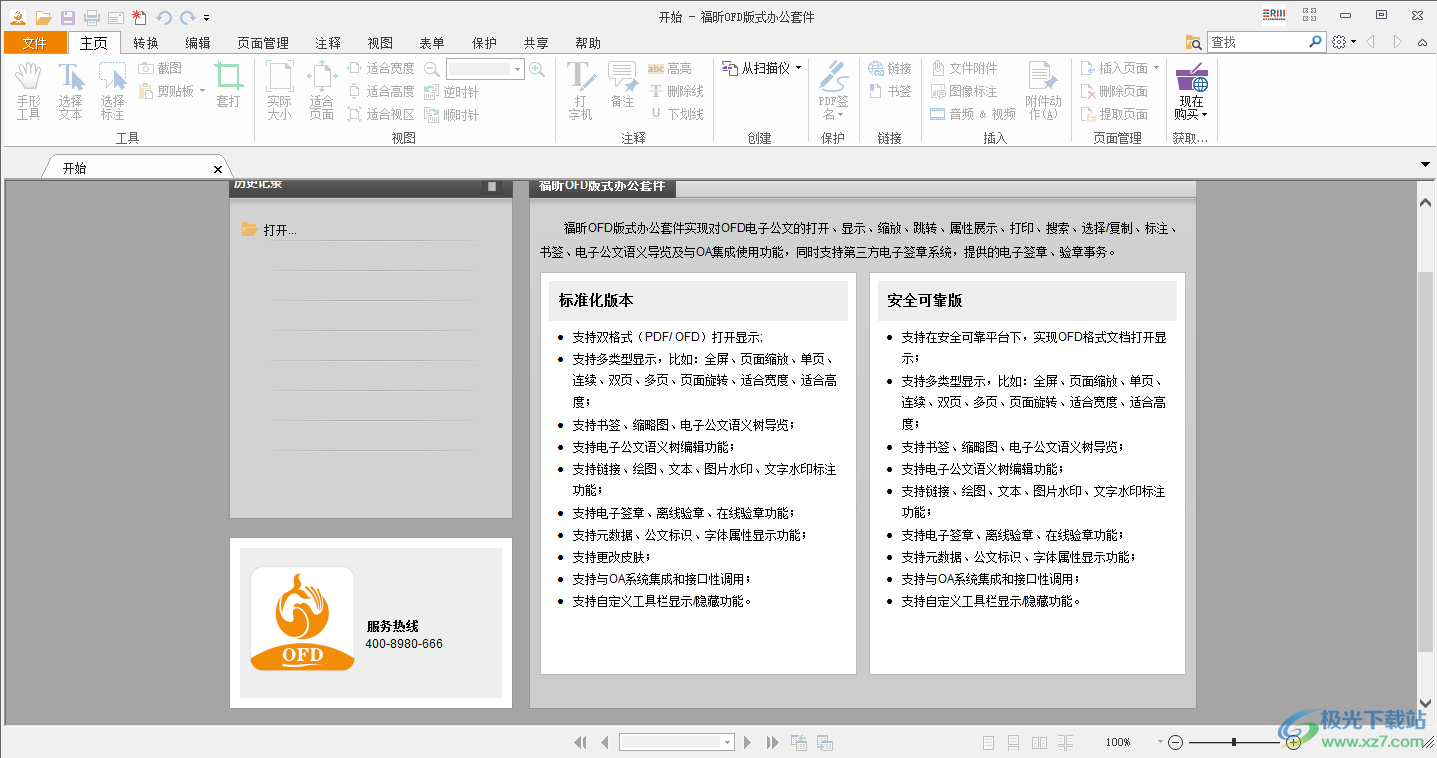The width and height of the screenshot is (1437, 758).
Task: Click the Open folder icon in quick toolbar
Action: (43, 17)
